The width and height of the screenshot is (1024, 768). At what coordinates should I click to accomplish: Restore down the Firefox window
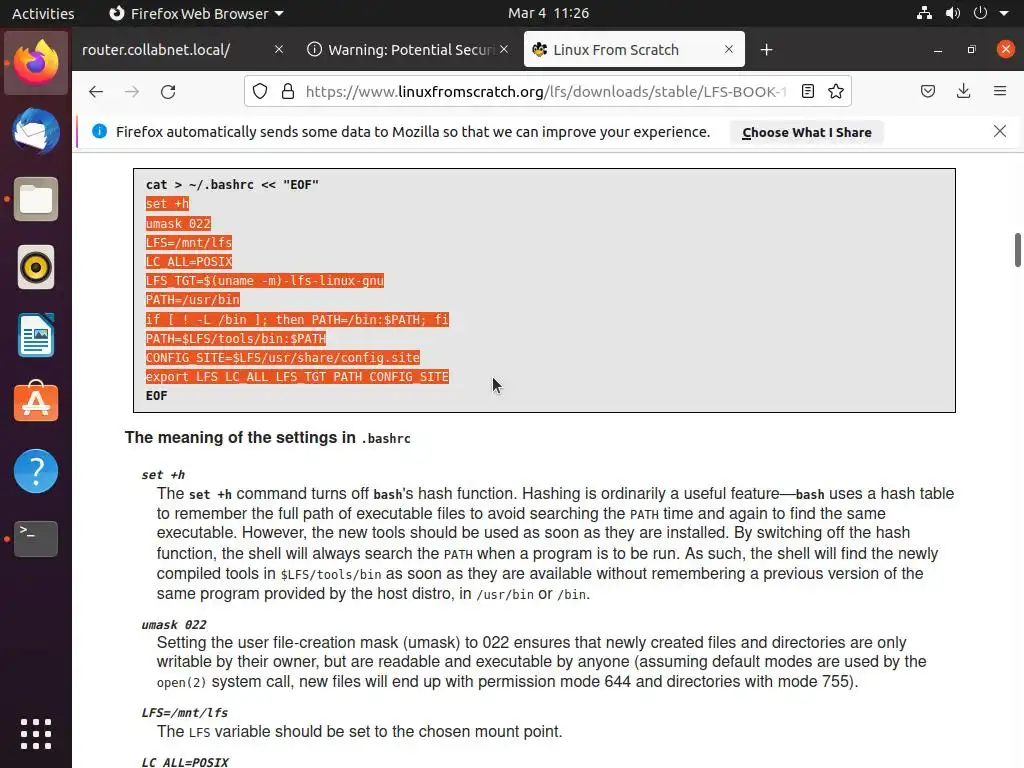click(x=972, y=50)
